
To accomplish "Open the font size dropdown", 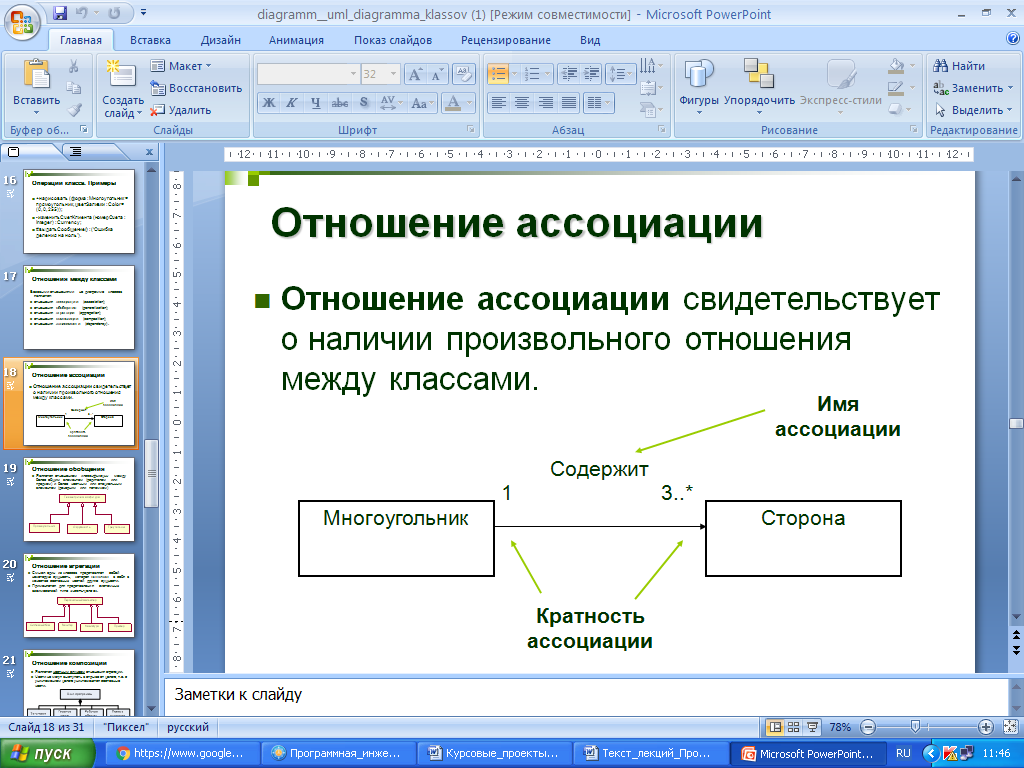I will click(x=391, y=74).
